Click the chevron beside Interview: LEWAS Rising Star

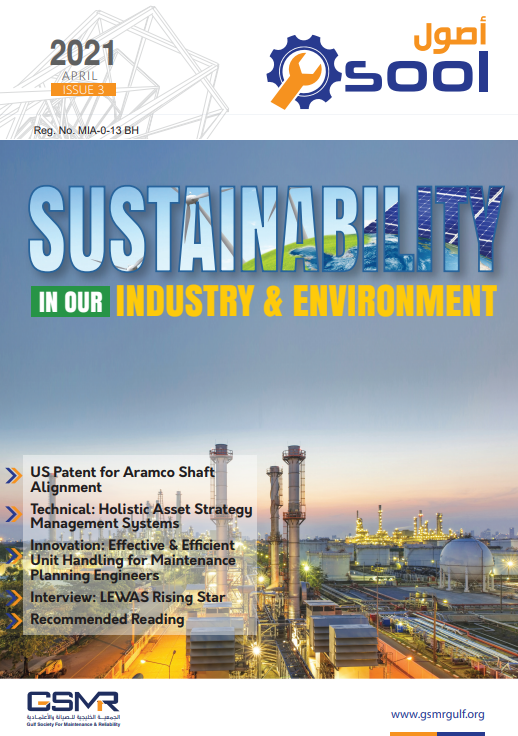click(x=14, y=598)
